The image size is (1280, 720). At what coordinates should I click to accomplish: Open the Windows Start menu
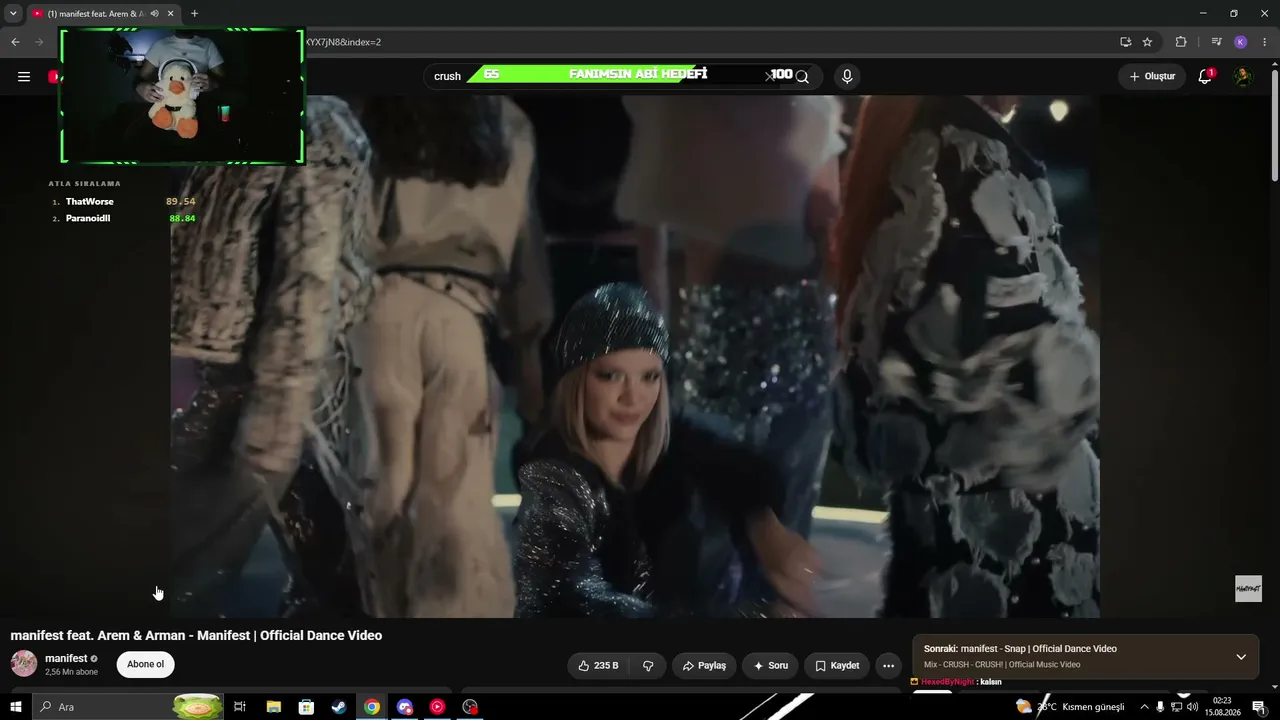(x=15, y=707)
